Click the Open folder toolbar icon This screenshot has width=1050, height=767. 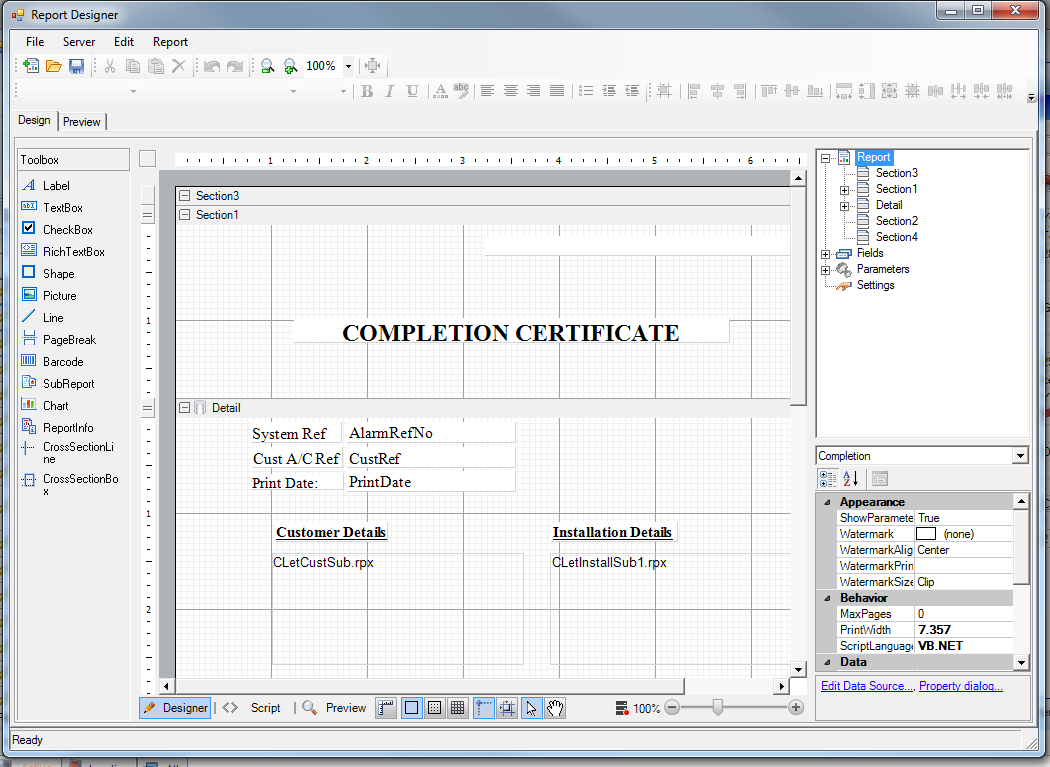pos(54,66)
